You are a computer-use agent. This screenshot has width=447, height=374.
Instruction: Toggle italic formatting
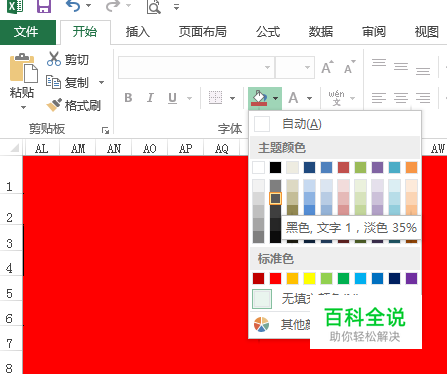pyautogui.click(x=150, y=98)
